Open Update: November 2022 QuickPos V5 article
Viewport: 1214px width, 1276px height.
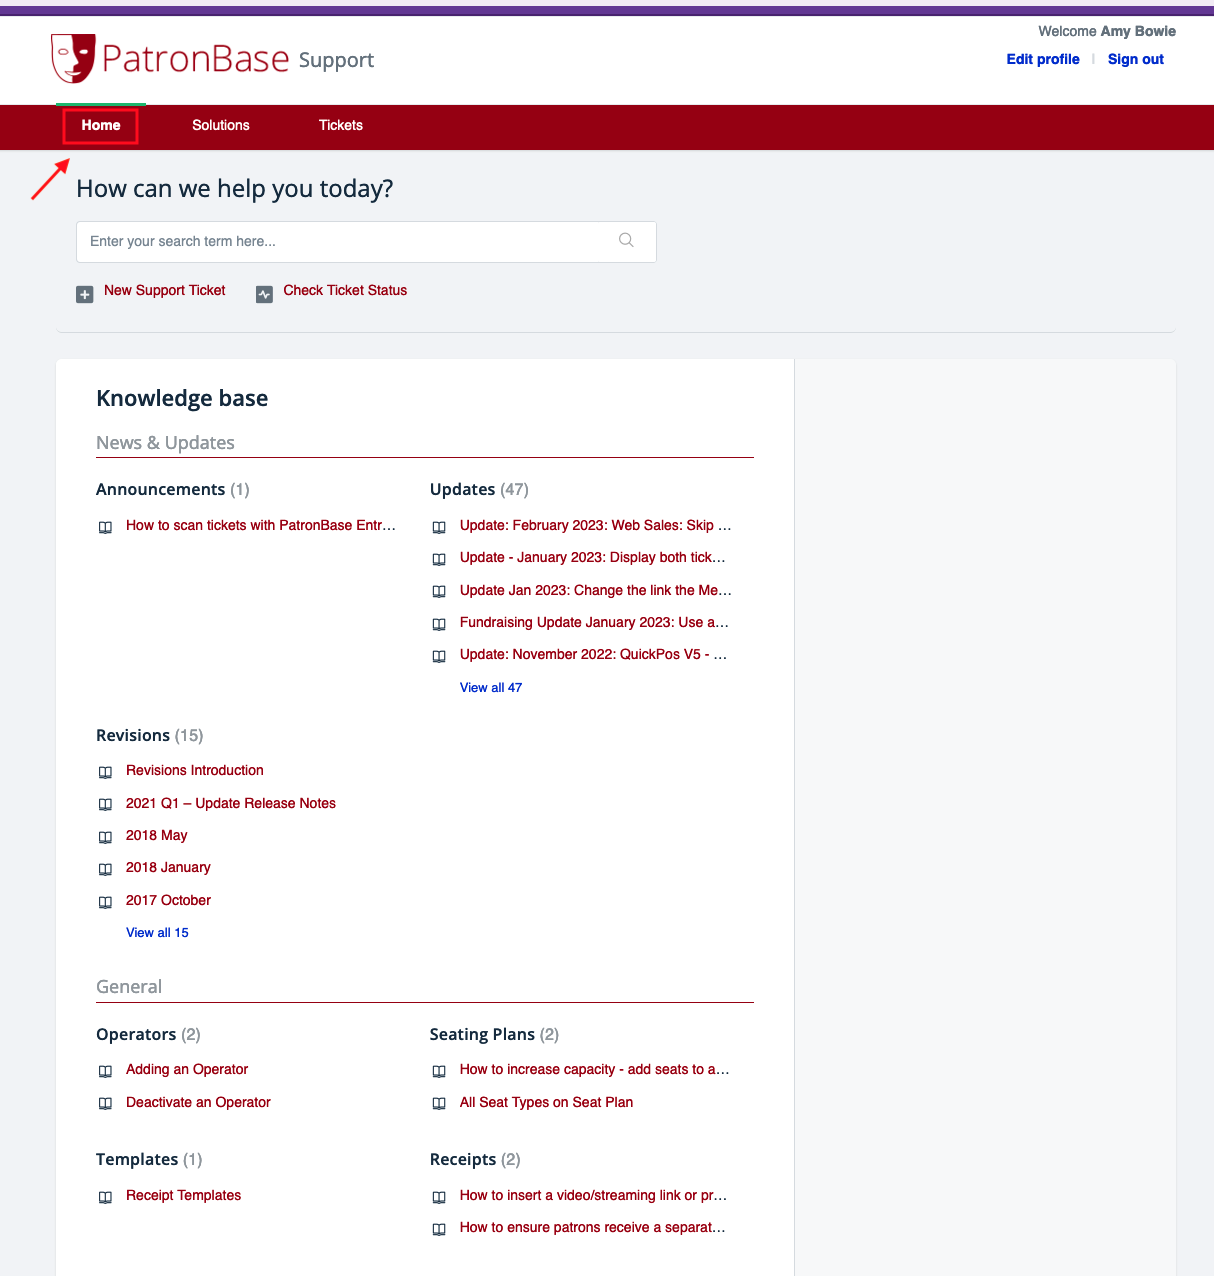click(594, 654)
